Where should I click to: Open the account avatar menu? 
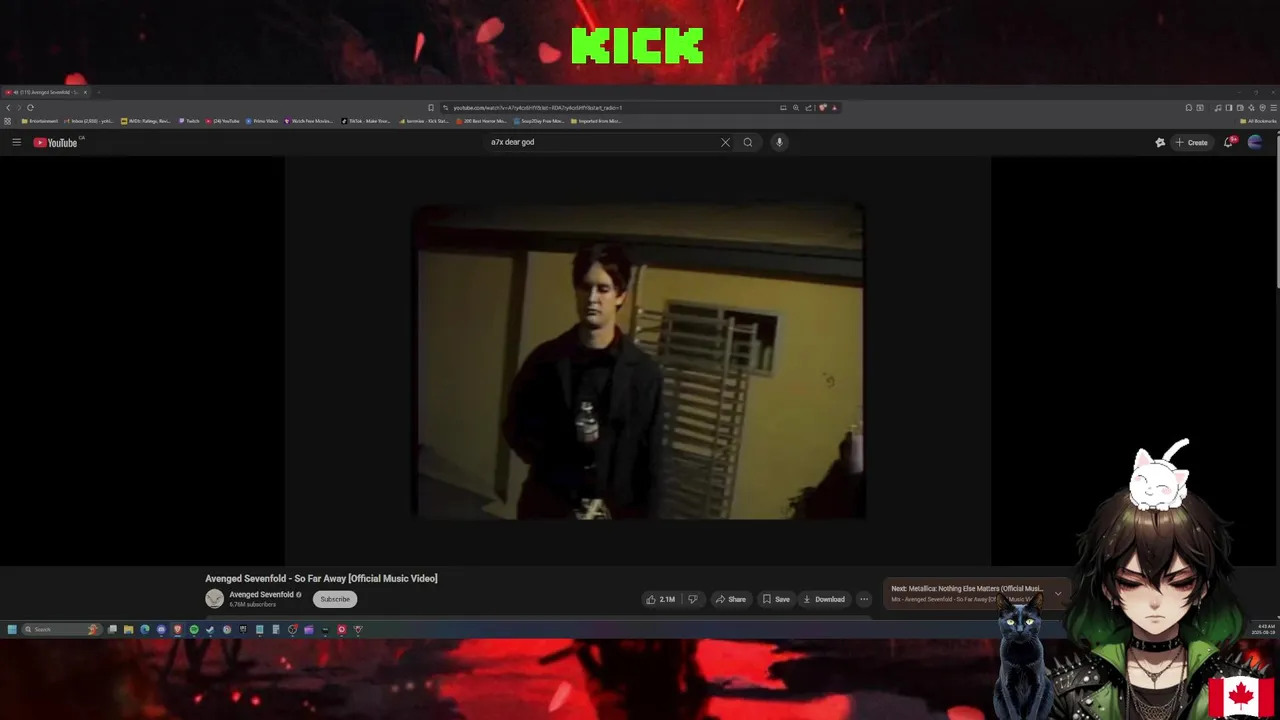[1255, 142]
